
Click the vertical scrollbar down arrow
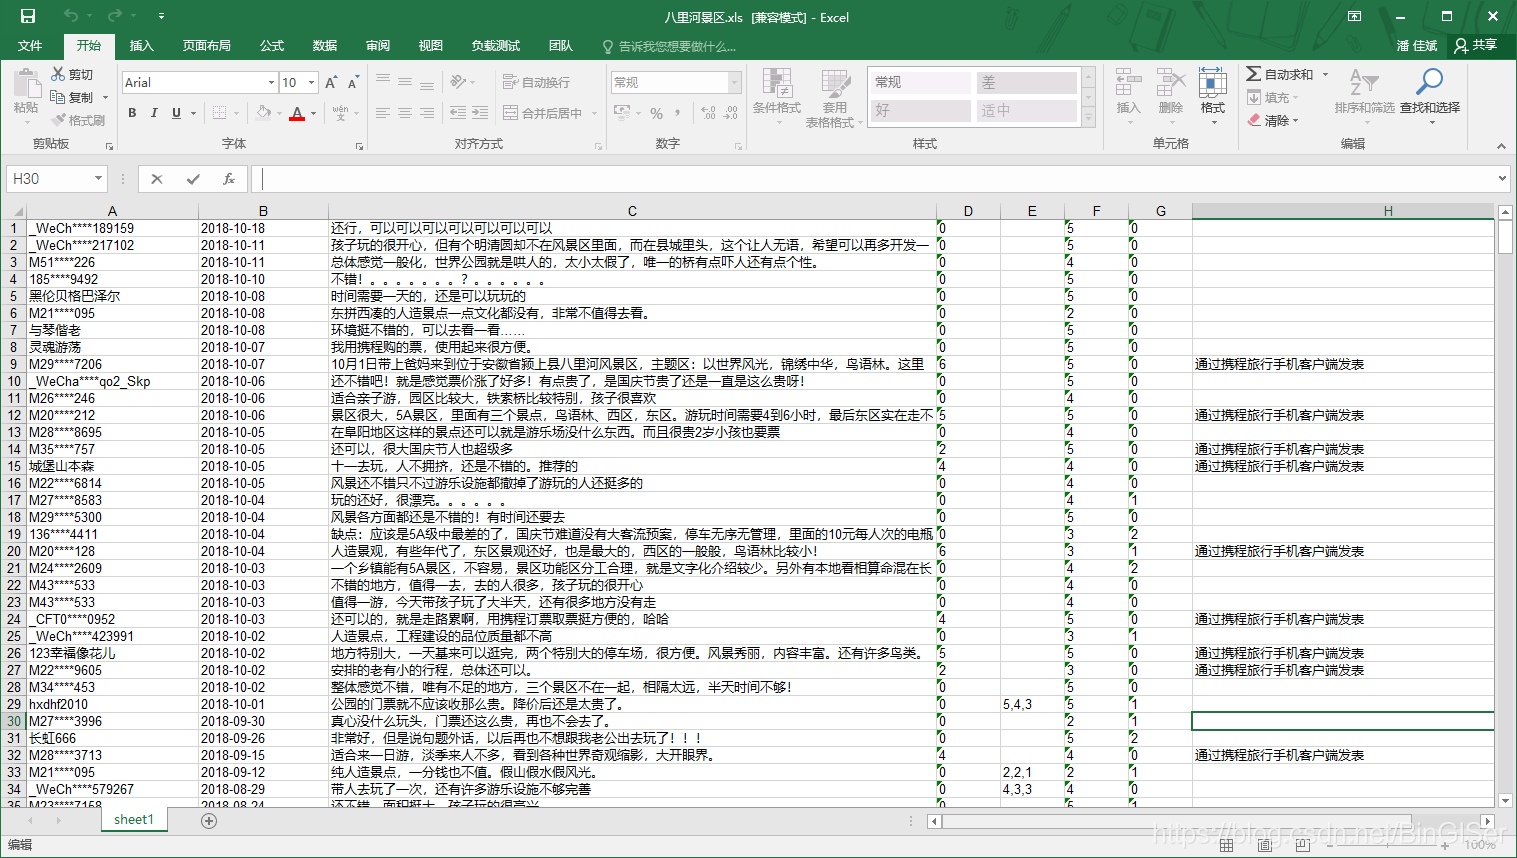tap(1505, 800)
